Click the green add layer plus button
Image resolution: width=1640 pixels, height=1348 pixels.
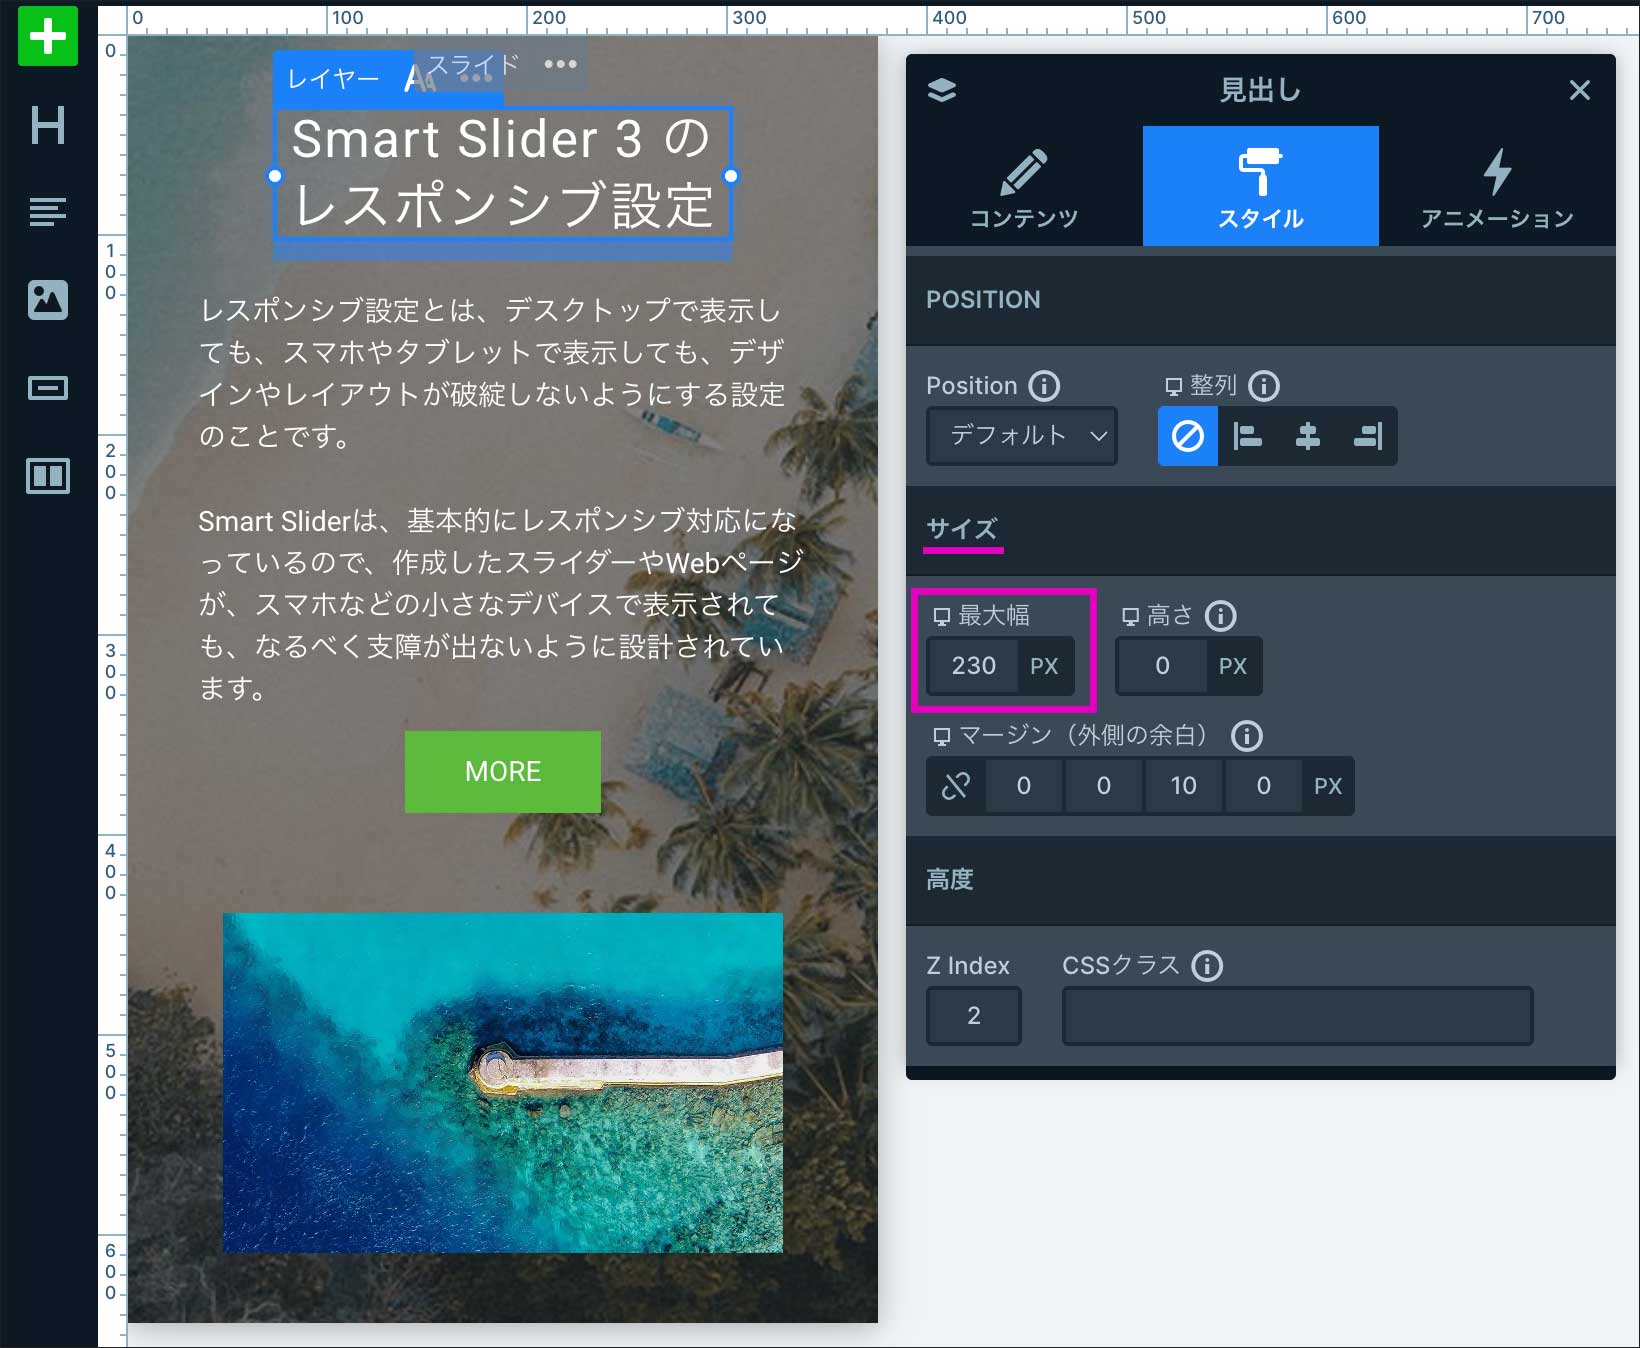[x=47, y=37]
